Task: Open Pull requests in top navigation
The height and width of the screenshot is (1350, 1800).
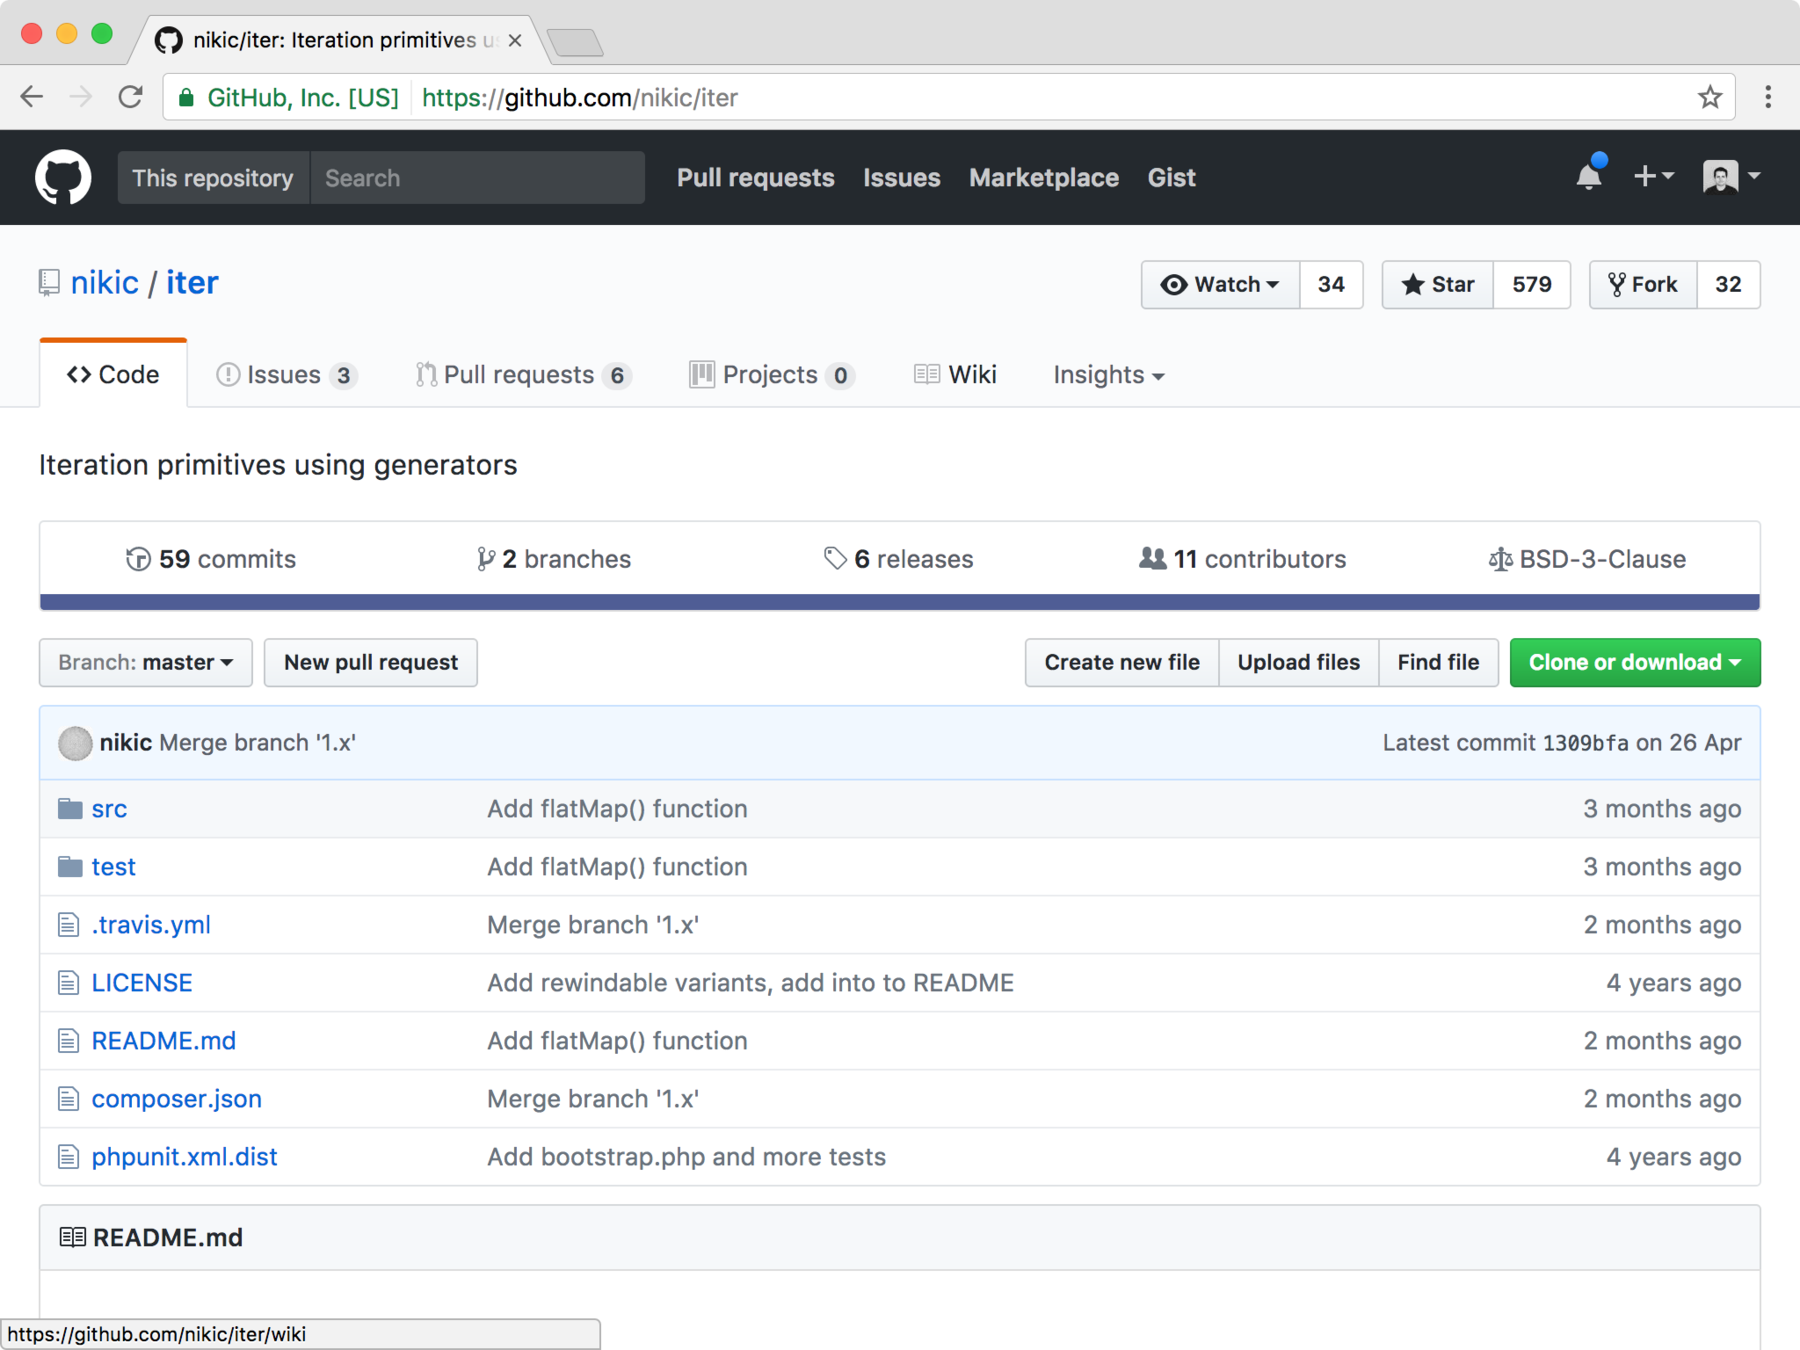Action: tap(755, 178)
